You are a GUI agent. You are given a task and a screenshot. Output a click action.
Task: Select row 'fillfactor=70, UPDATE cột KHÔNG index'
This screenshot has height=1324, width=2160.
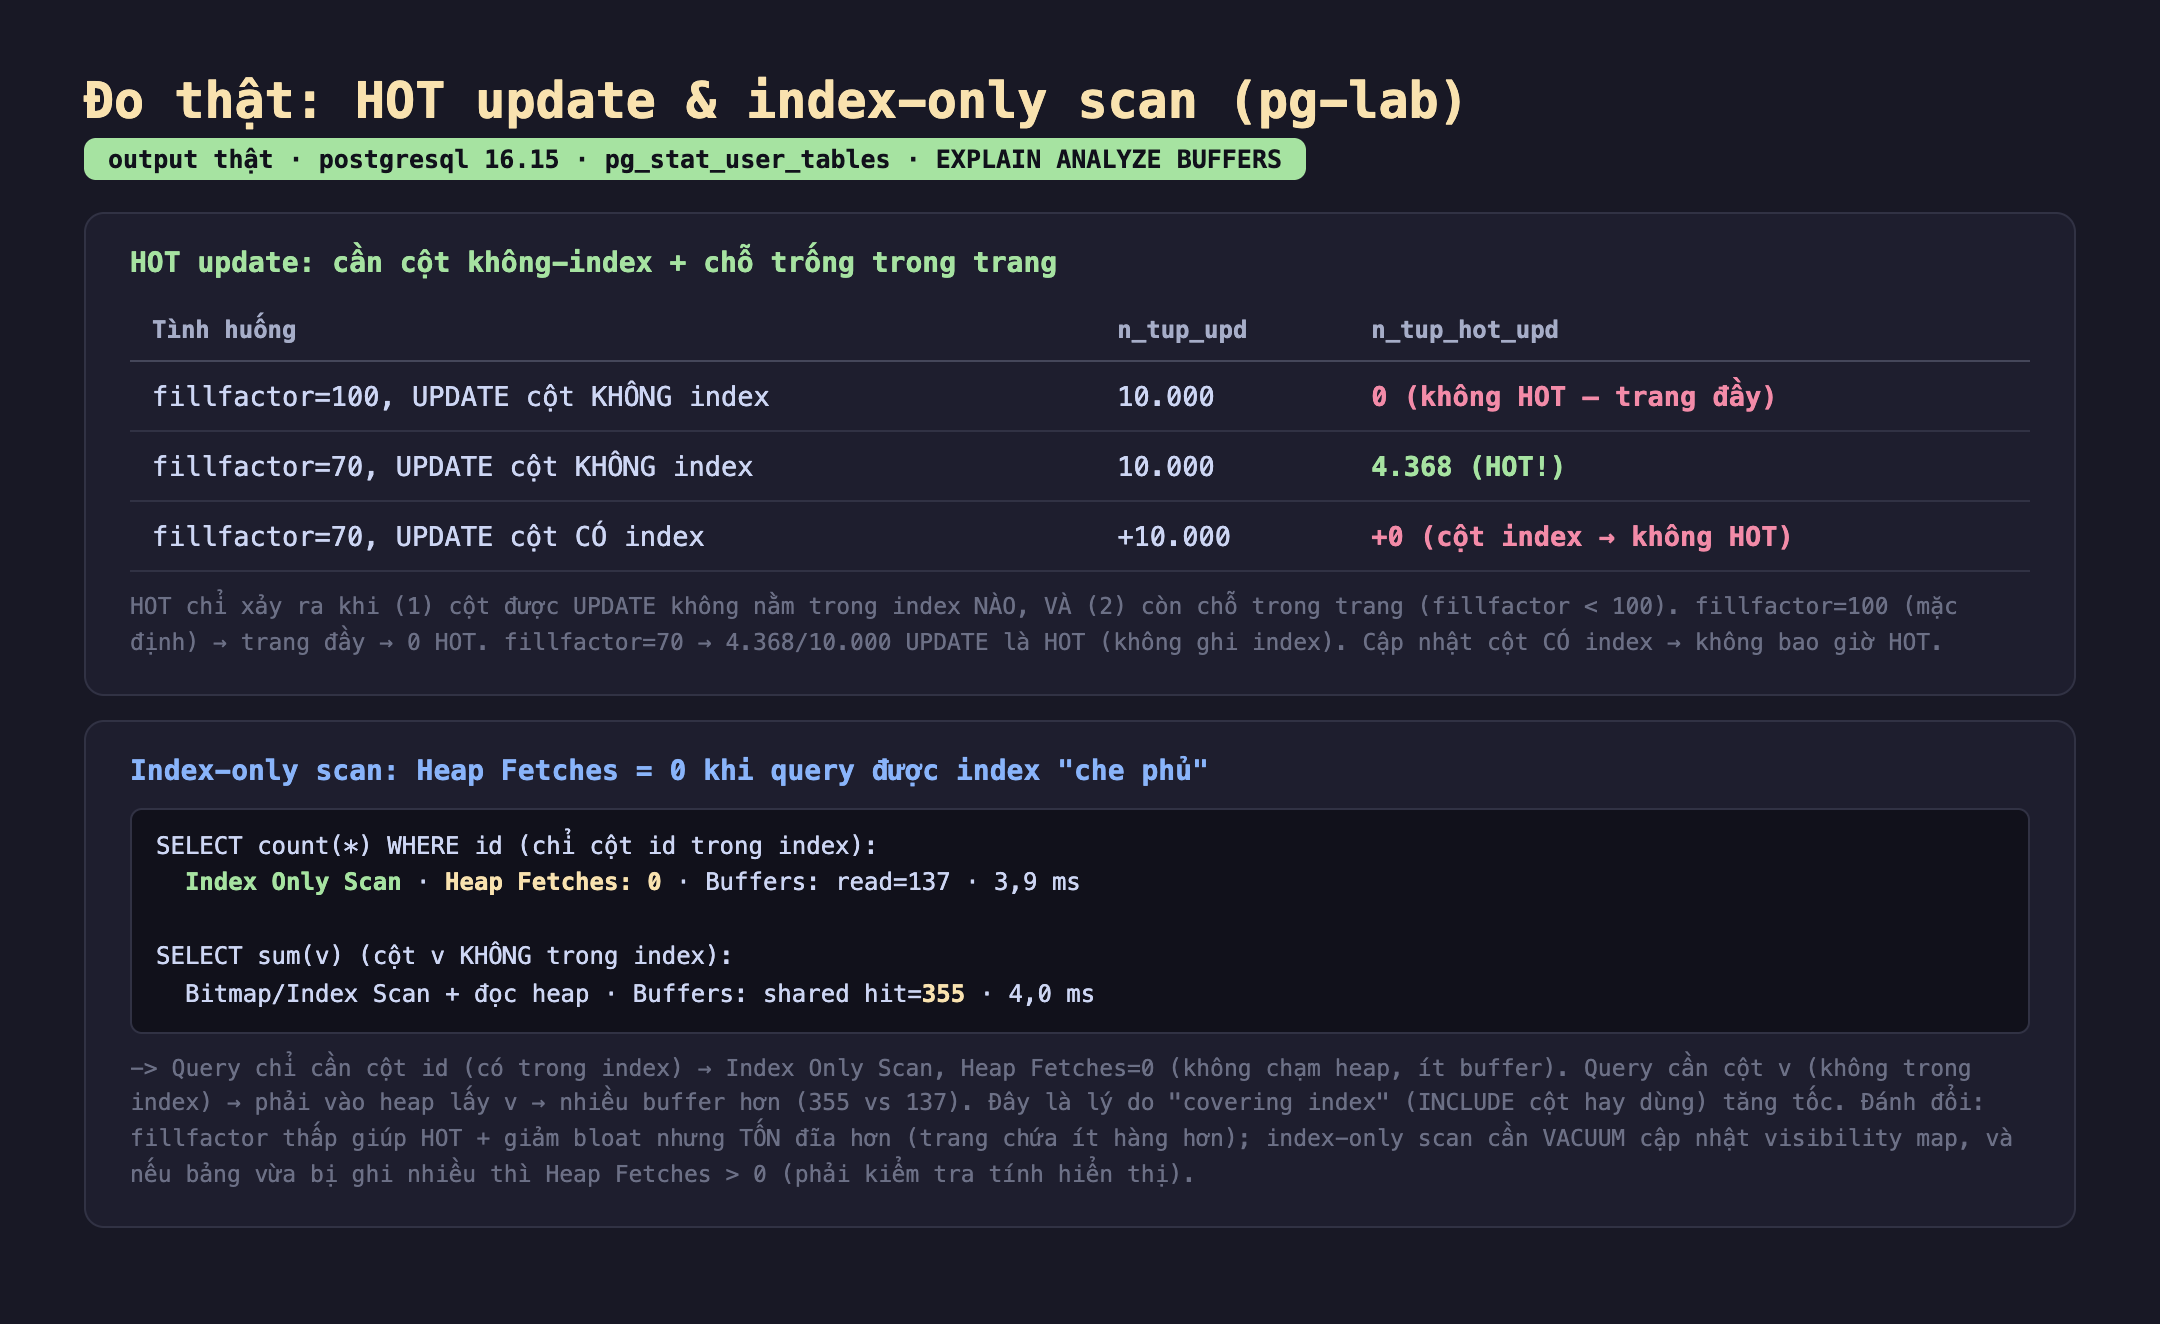tap(1080, 467)
